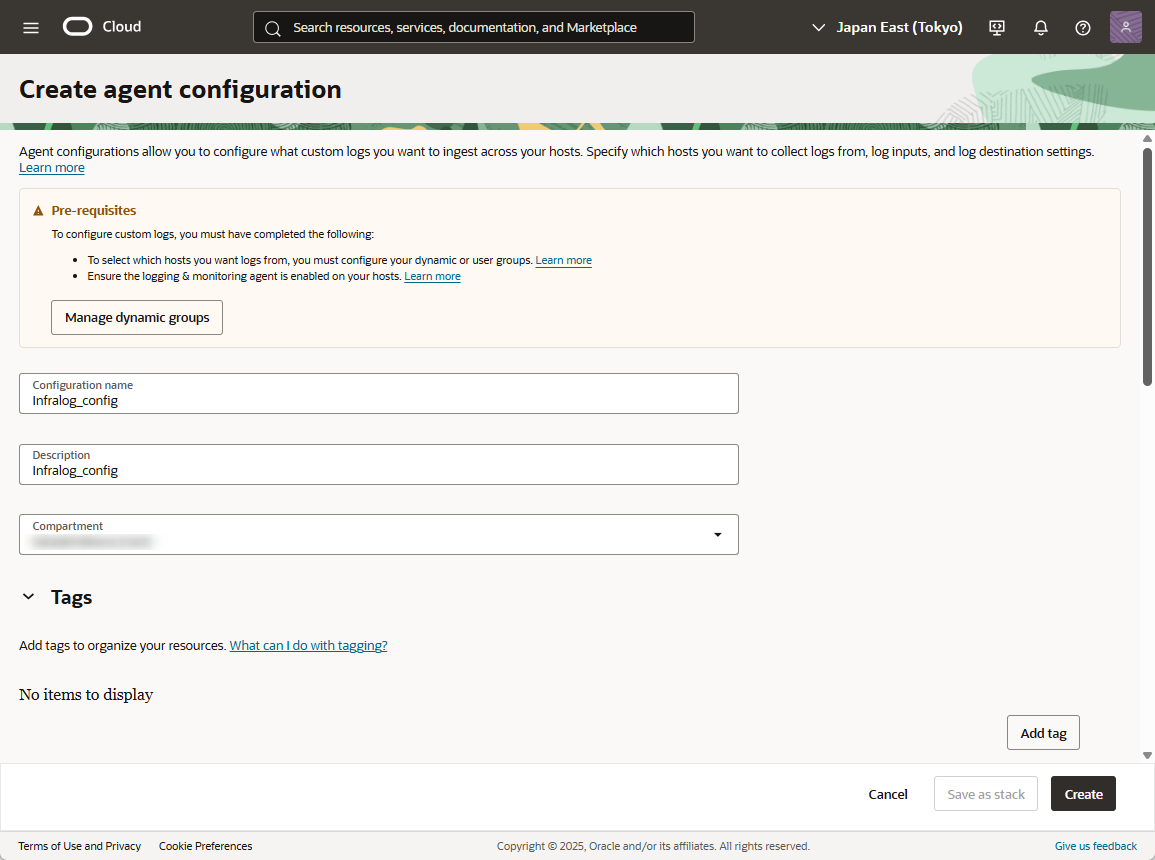Click the Add tag button
Screen dimensions: 1155x860
(x=1043, y=733)
